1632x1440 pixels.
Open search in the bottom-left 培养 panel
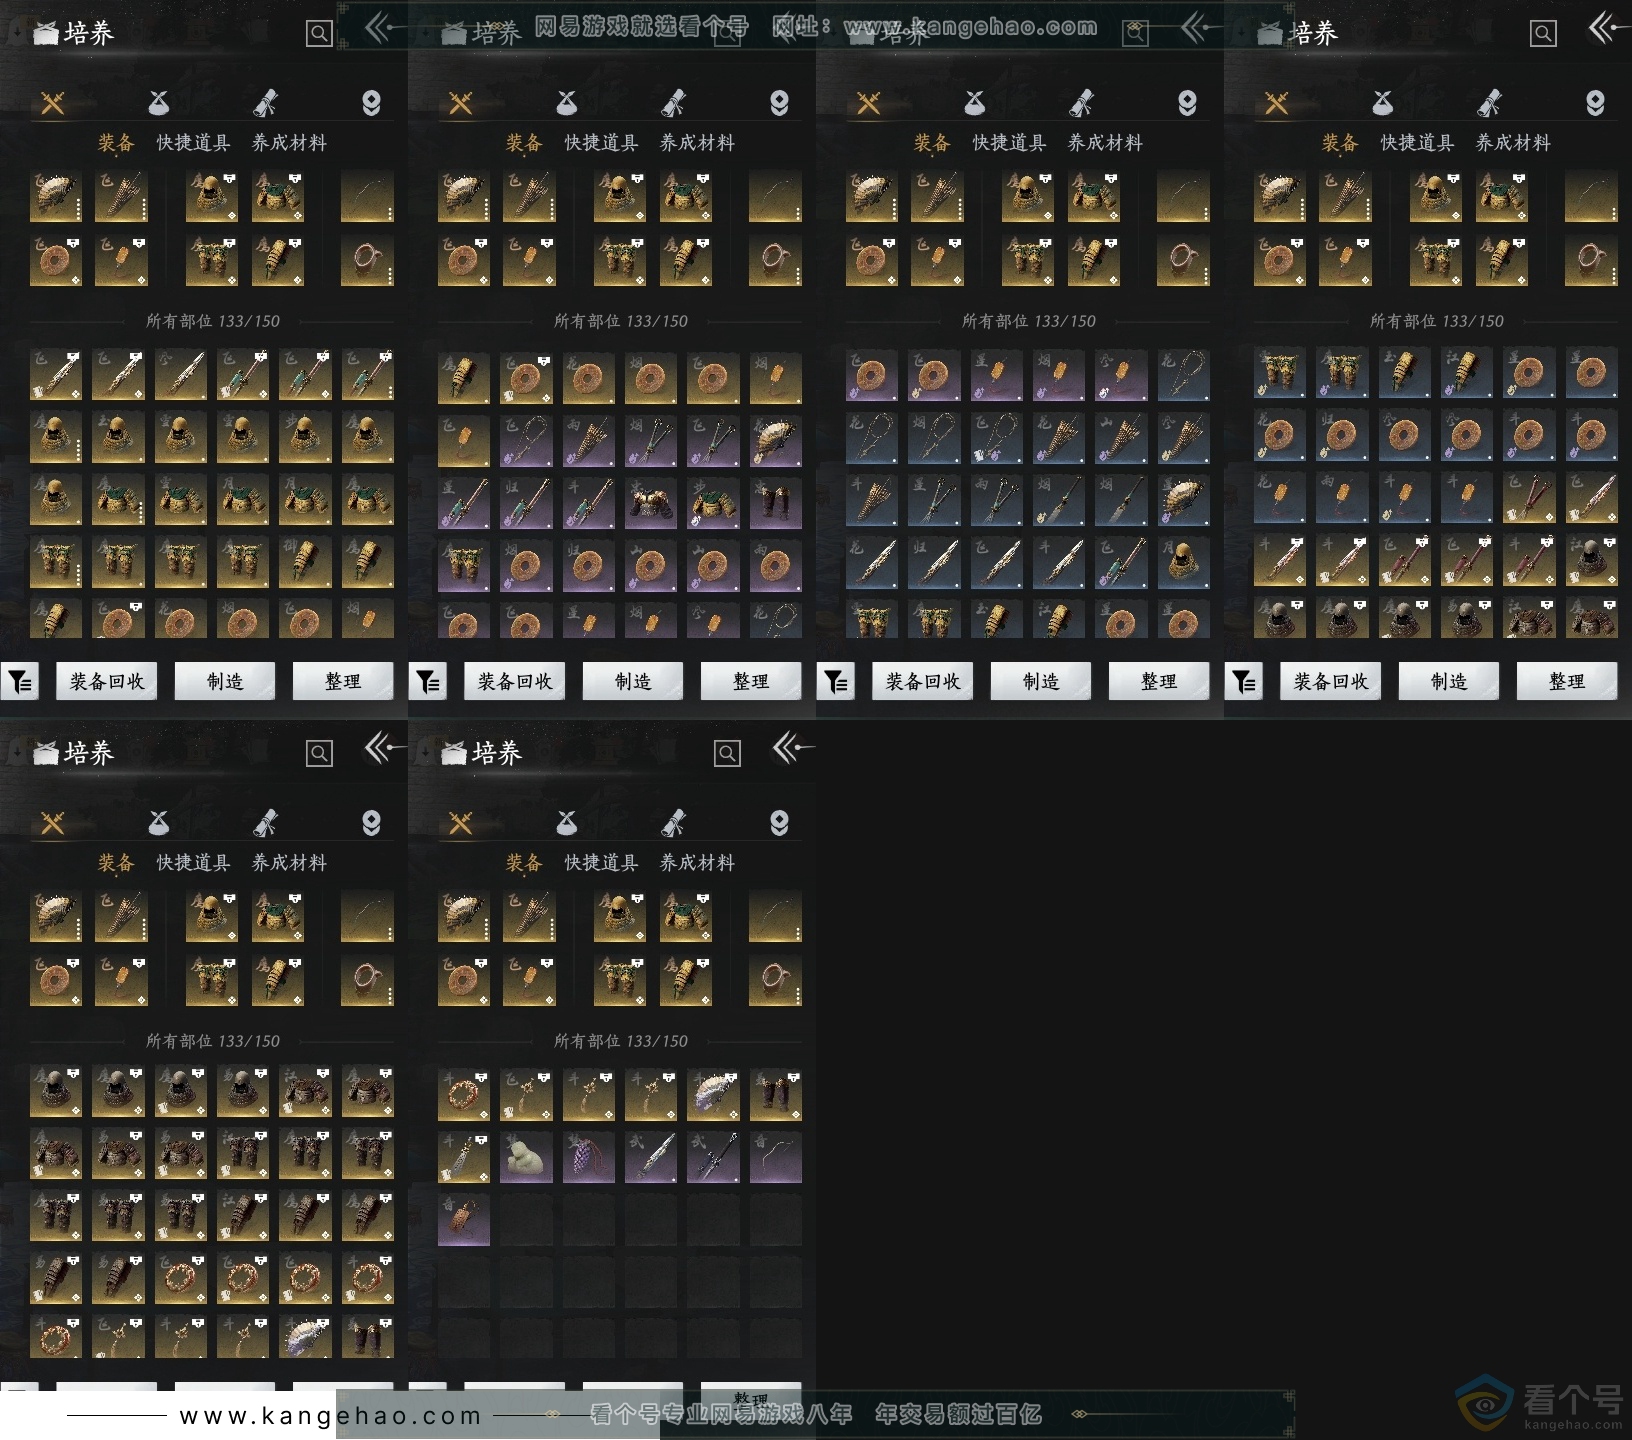319,754
